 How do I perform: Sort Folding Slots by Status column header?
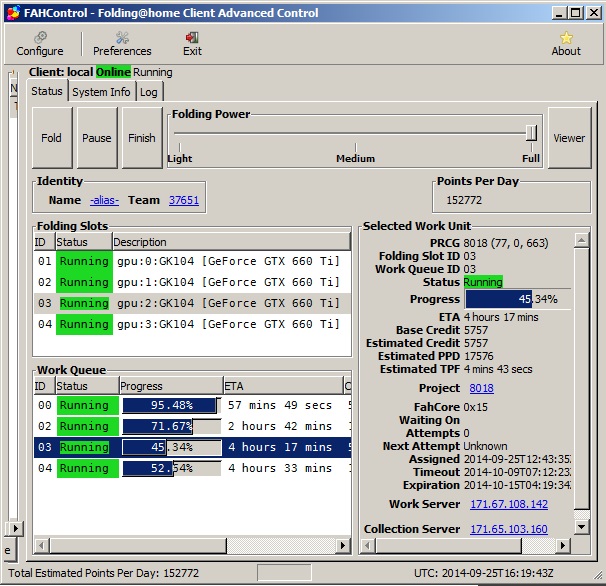point(84,242)
